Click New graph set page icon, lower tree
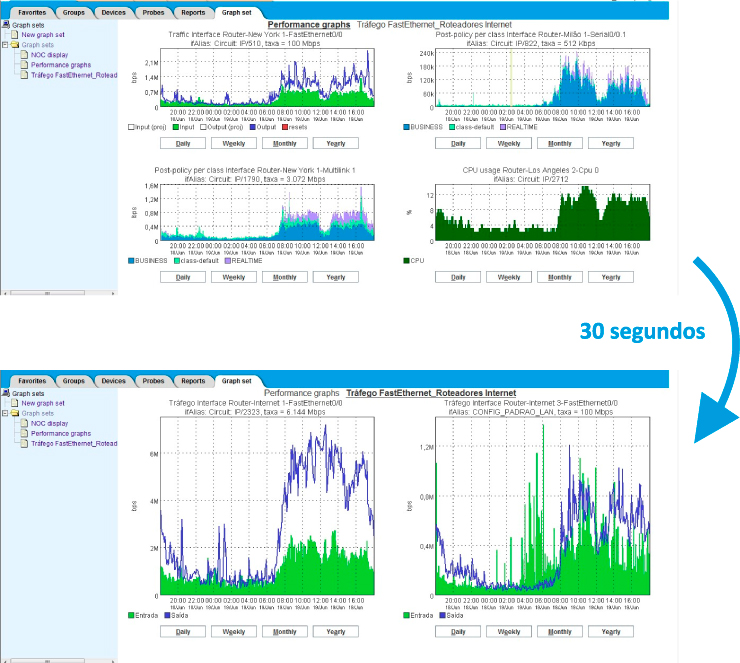Viewport: 740px width, 663px height. 15,403
